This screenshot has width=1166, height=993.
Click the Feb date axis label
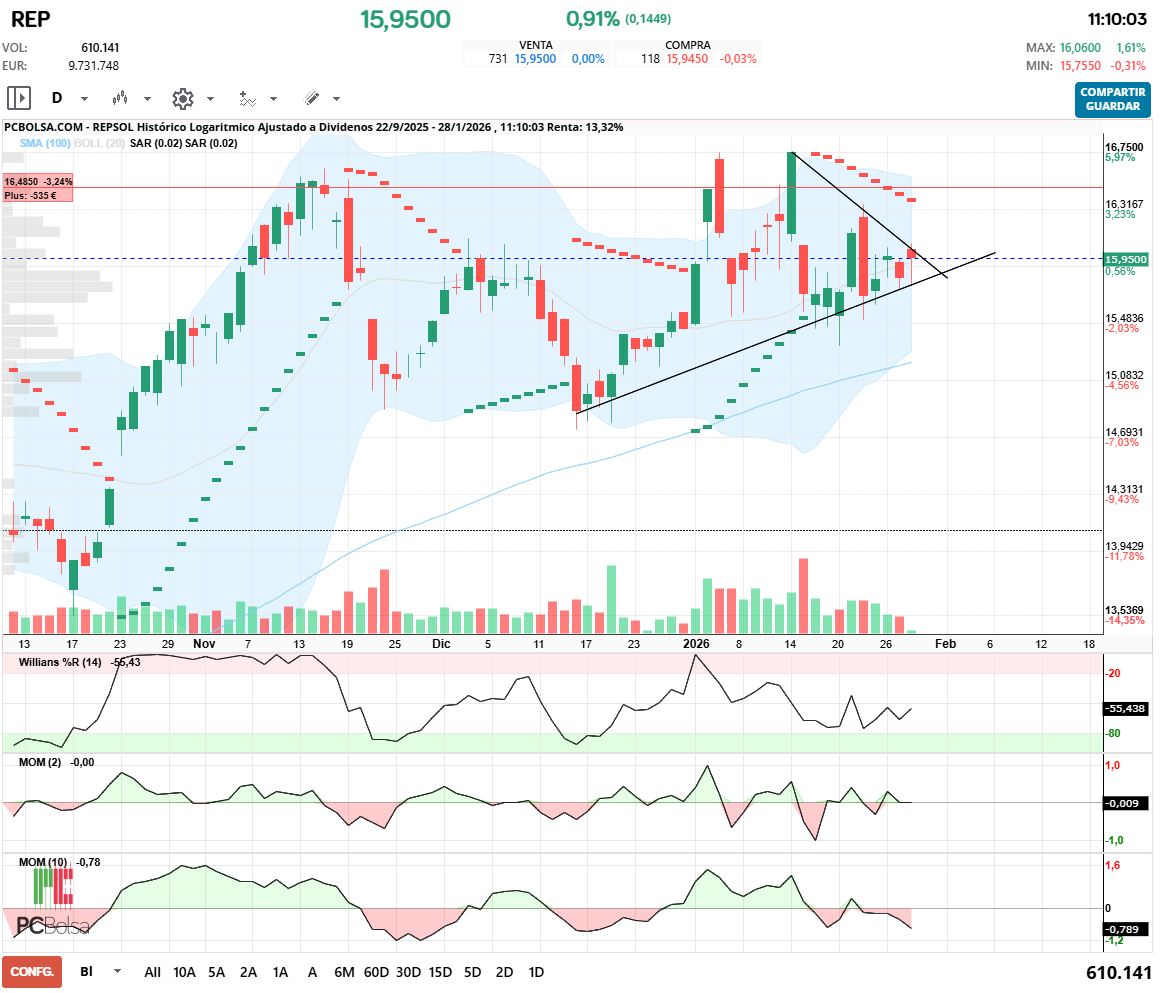pyautogui.click(x=945, y=644)
